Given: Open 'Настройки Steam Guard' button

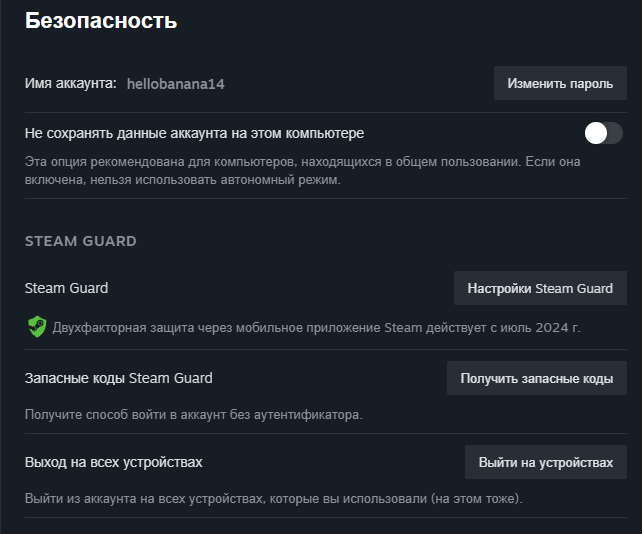Looking at the screenshot, I should pyautogui.click(x=540, y=288).
